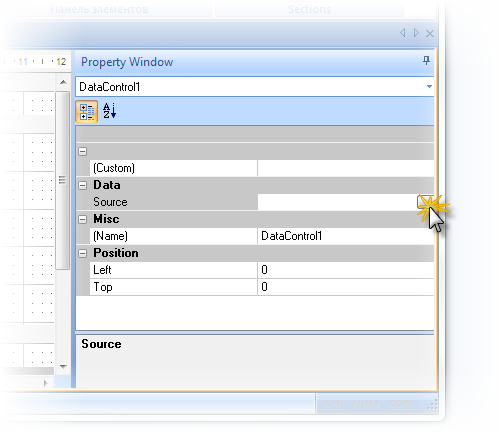Viewport: 501px width, 435px height.
Task: Click the Source value browse button
Action: pos(425,202)
